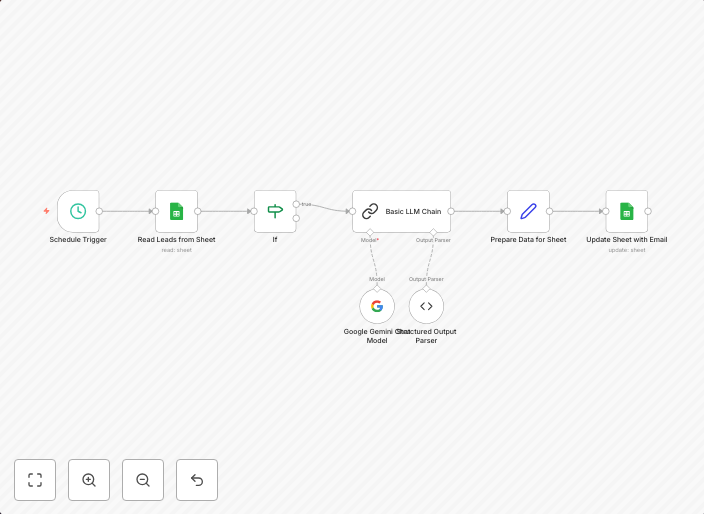The width and height of the screenshot is (704, 514).
Task: Click the Basic LLM Chain Output Parser diamond connector
Action: [x=433, y=232]
